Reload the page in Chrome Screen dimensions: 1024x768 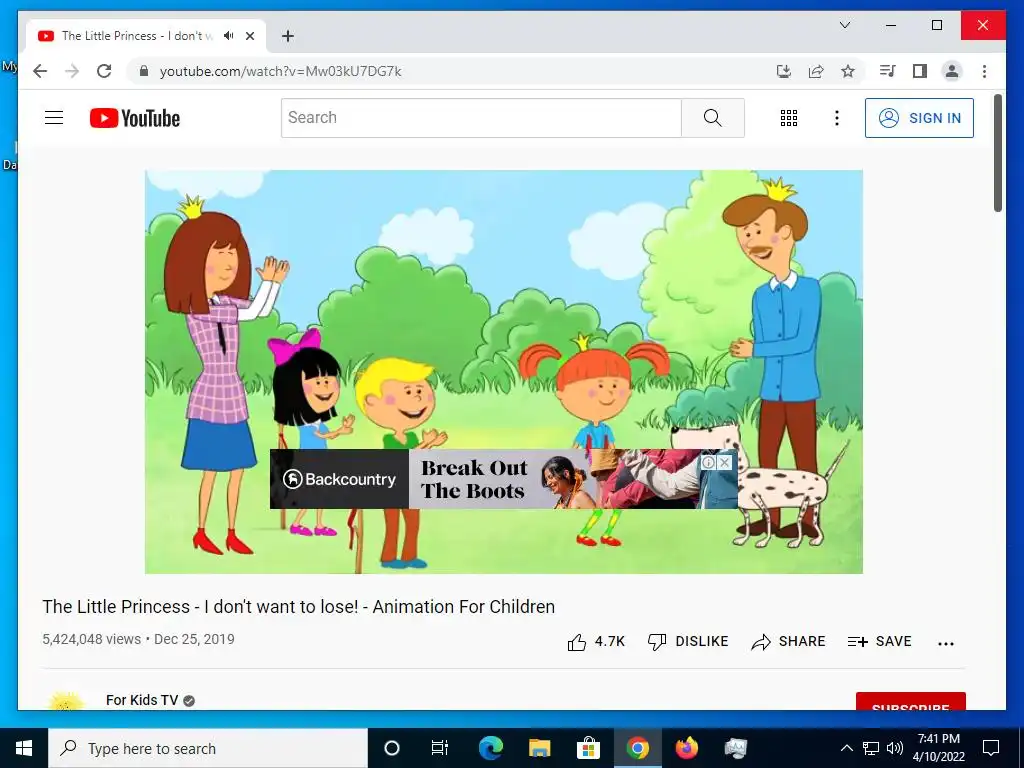coord(104,71)
